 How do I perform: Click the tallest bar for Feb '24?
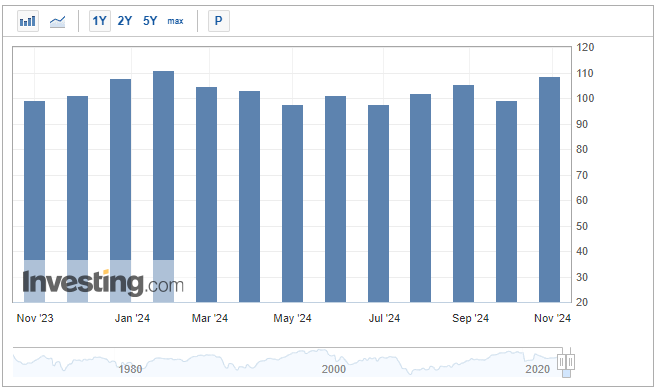pos(163,187)
